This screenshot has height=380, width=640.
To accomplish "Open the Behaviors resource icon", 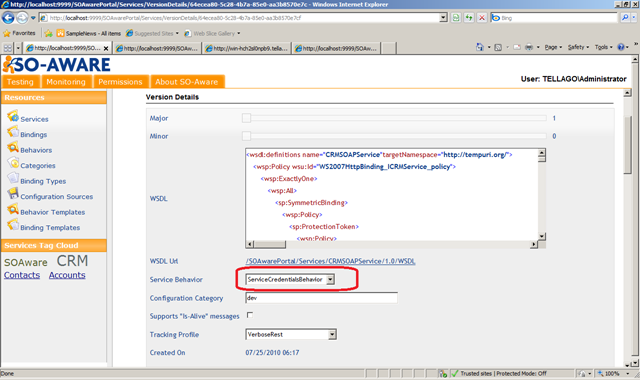I will click(13, 147).
